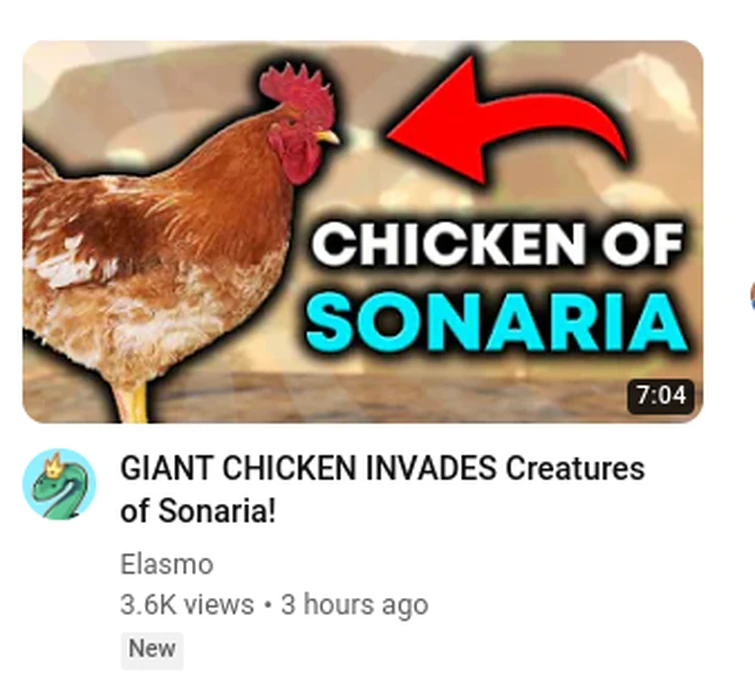Screen dimensions: 755x686
Task: Click the "of Sonaria!" title line
Action: tap(198, 510)
